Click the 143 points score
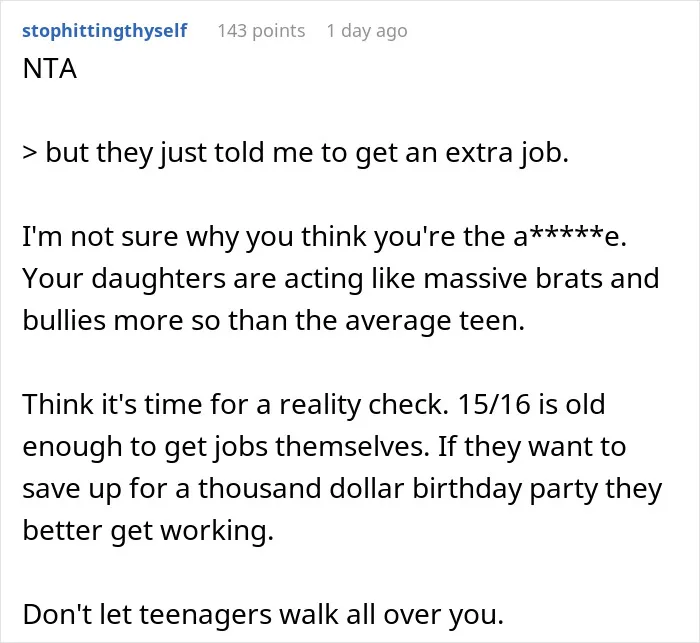The width and height of the screenshot is (700, 643). point(261,31)
